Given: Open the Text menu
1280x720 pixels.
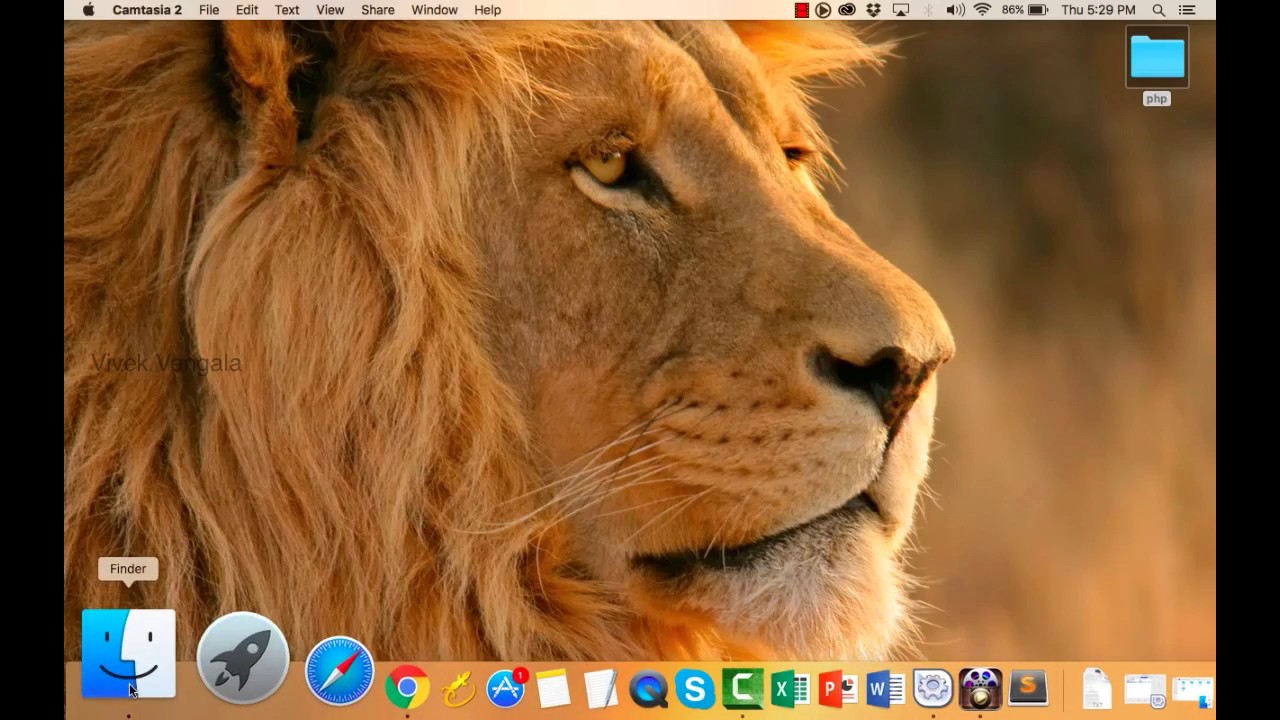Looking at the screenshot, I should pos(287,10).
